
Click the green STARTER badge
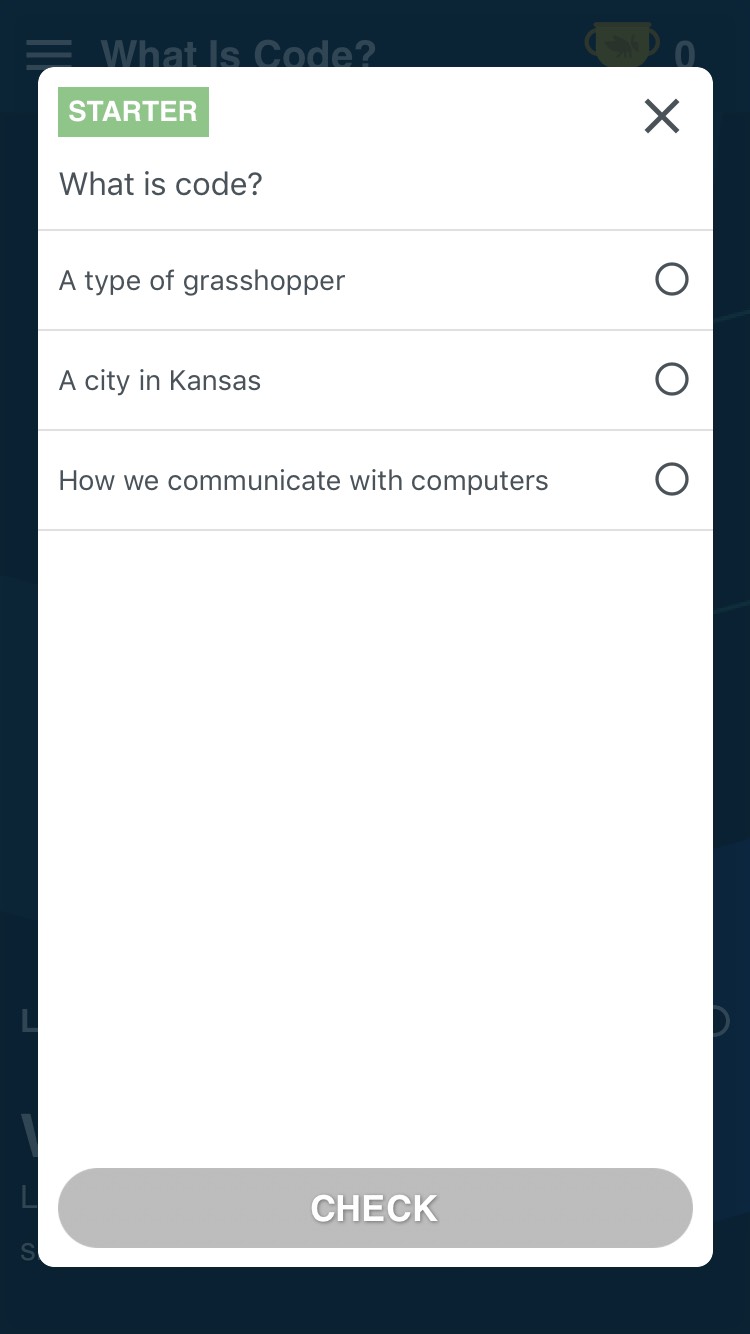(133, 111)
